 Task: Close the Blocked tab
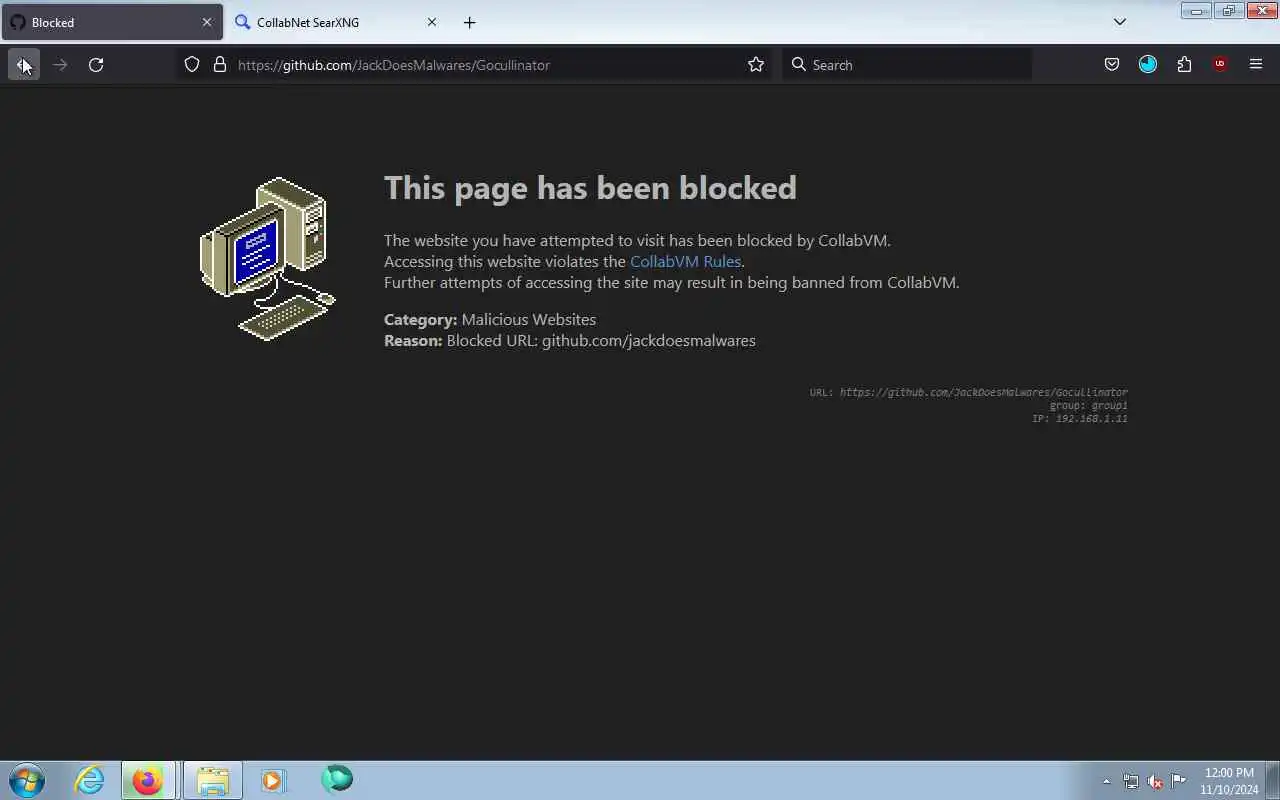[207, 22]
